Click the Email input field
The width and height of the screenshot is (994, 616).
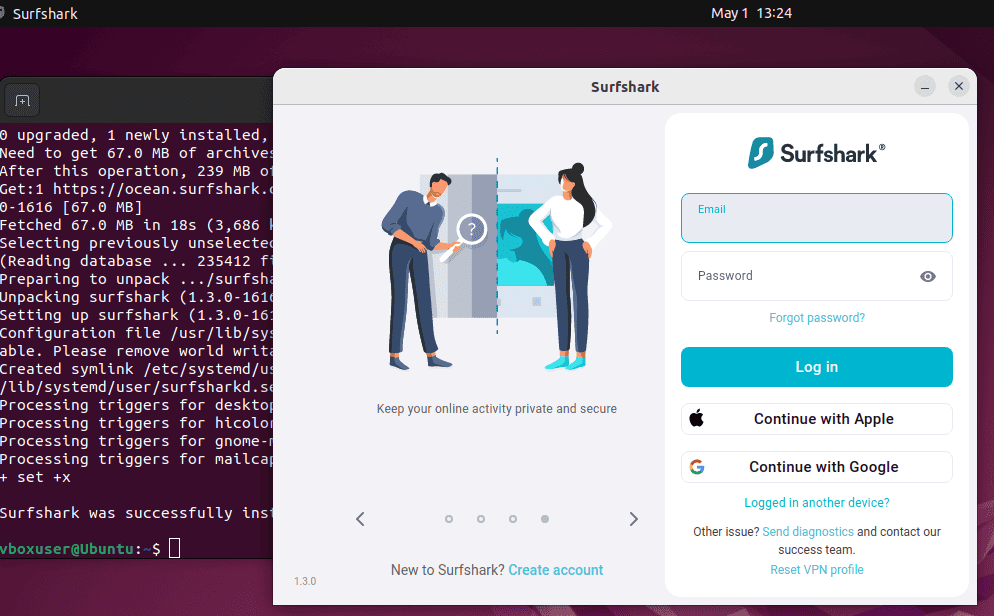click(816, 218)
